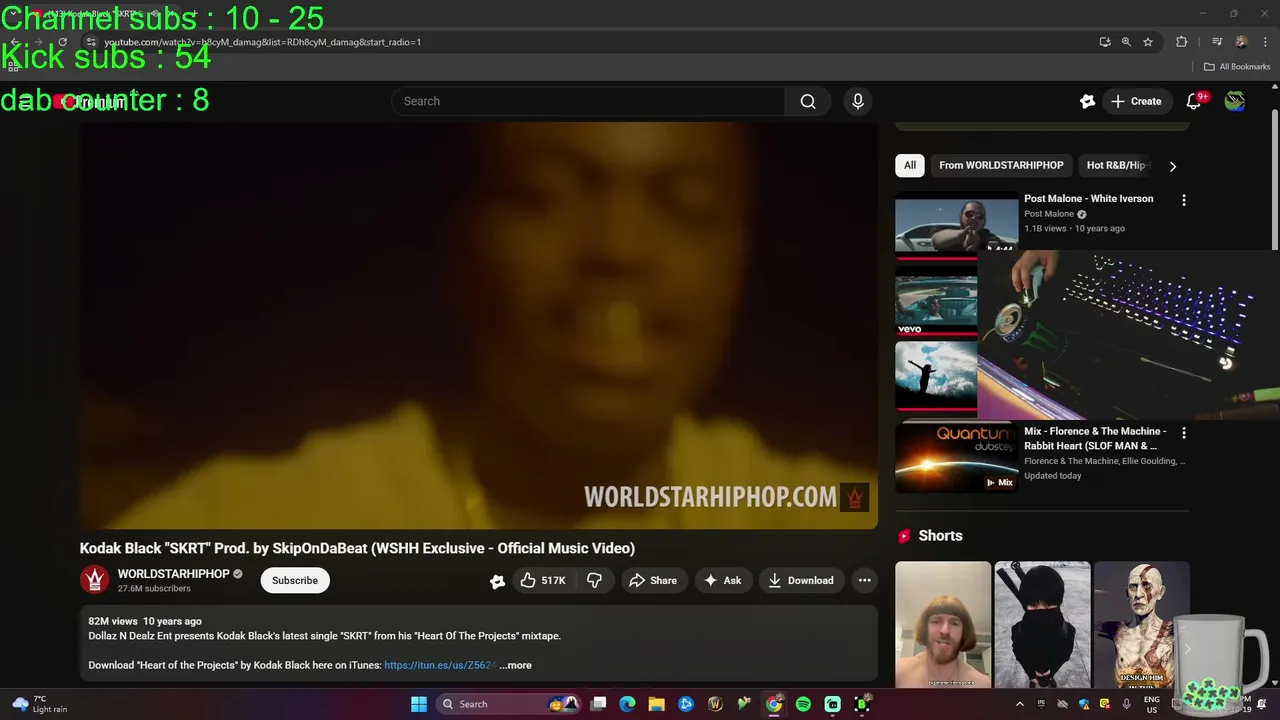This screenshot has height=720, width=1280.
Task: Click the sparkle icon beside Create
Action: coord(1088,101)
